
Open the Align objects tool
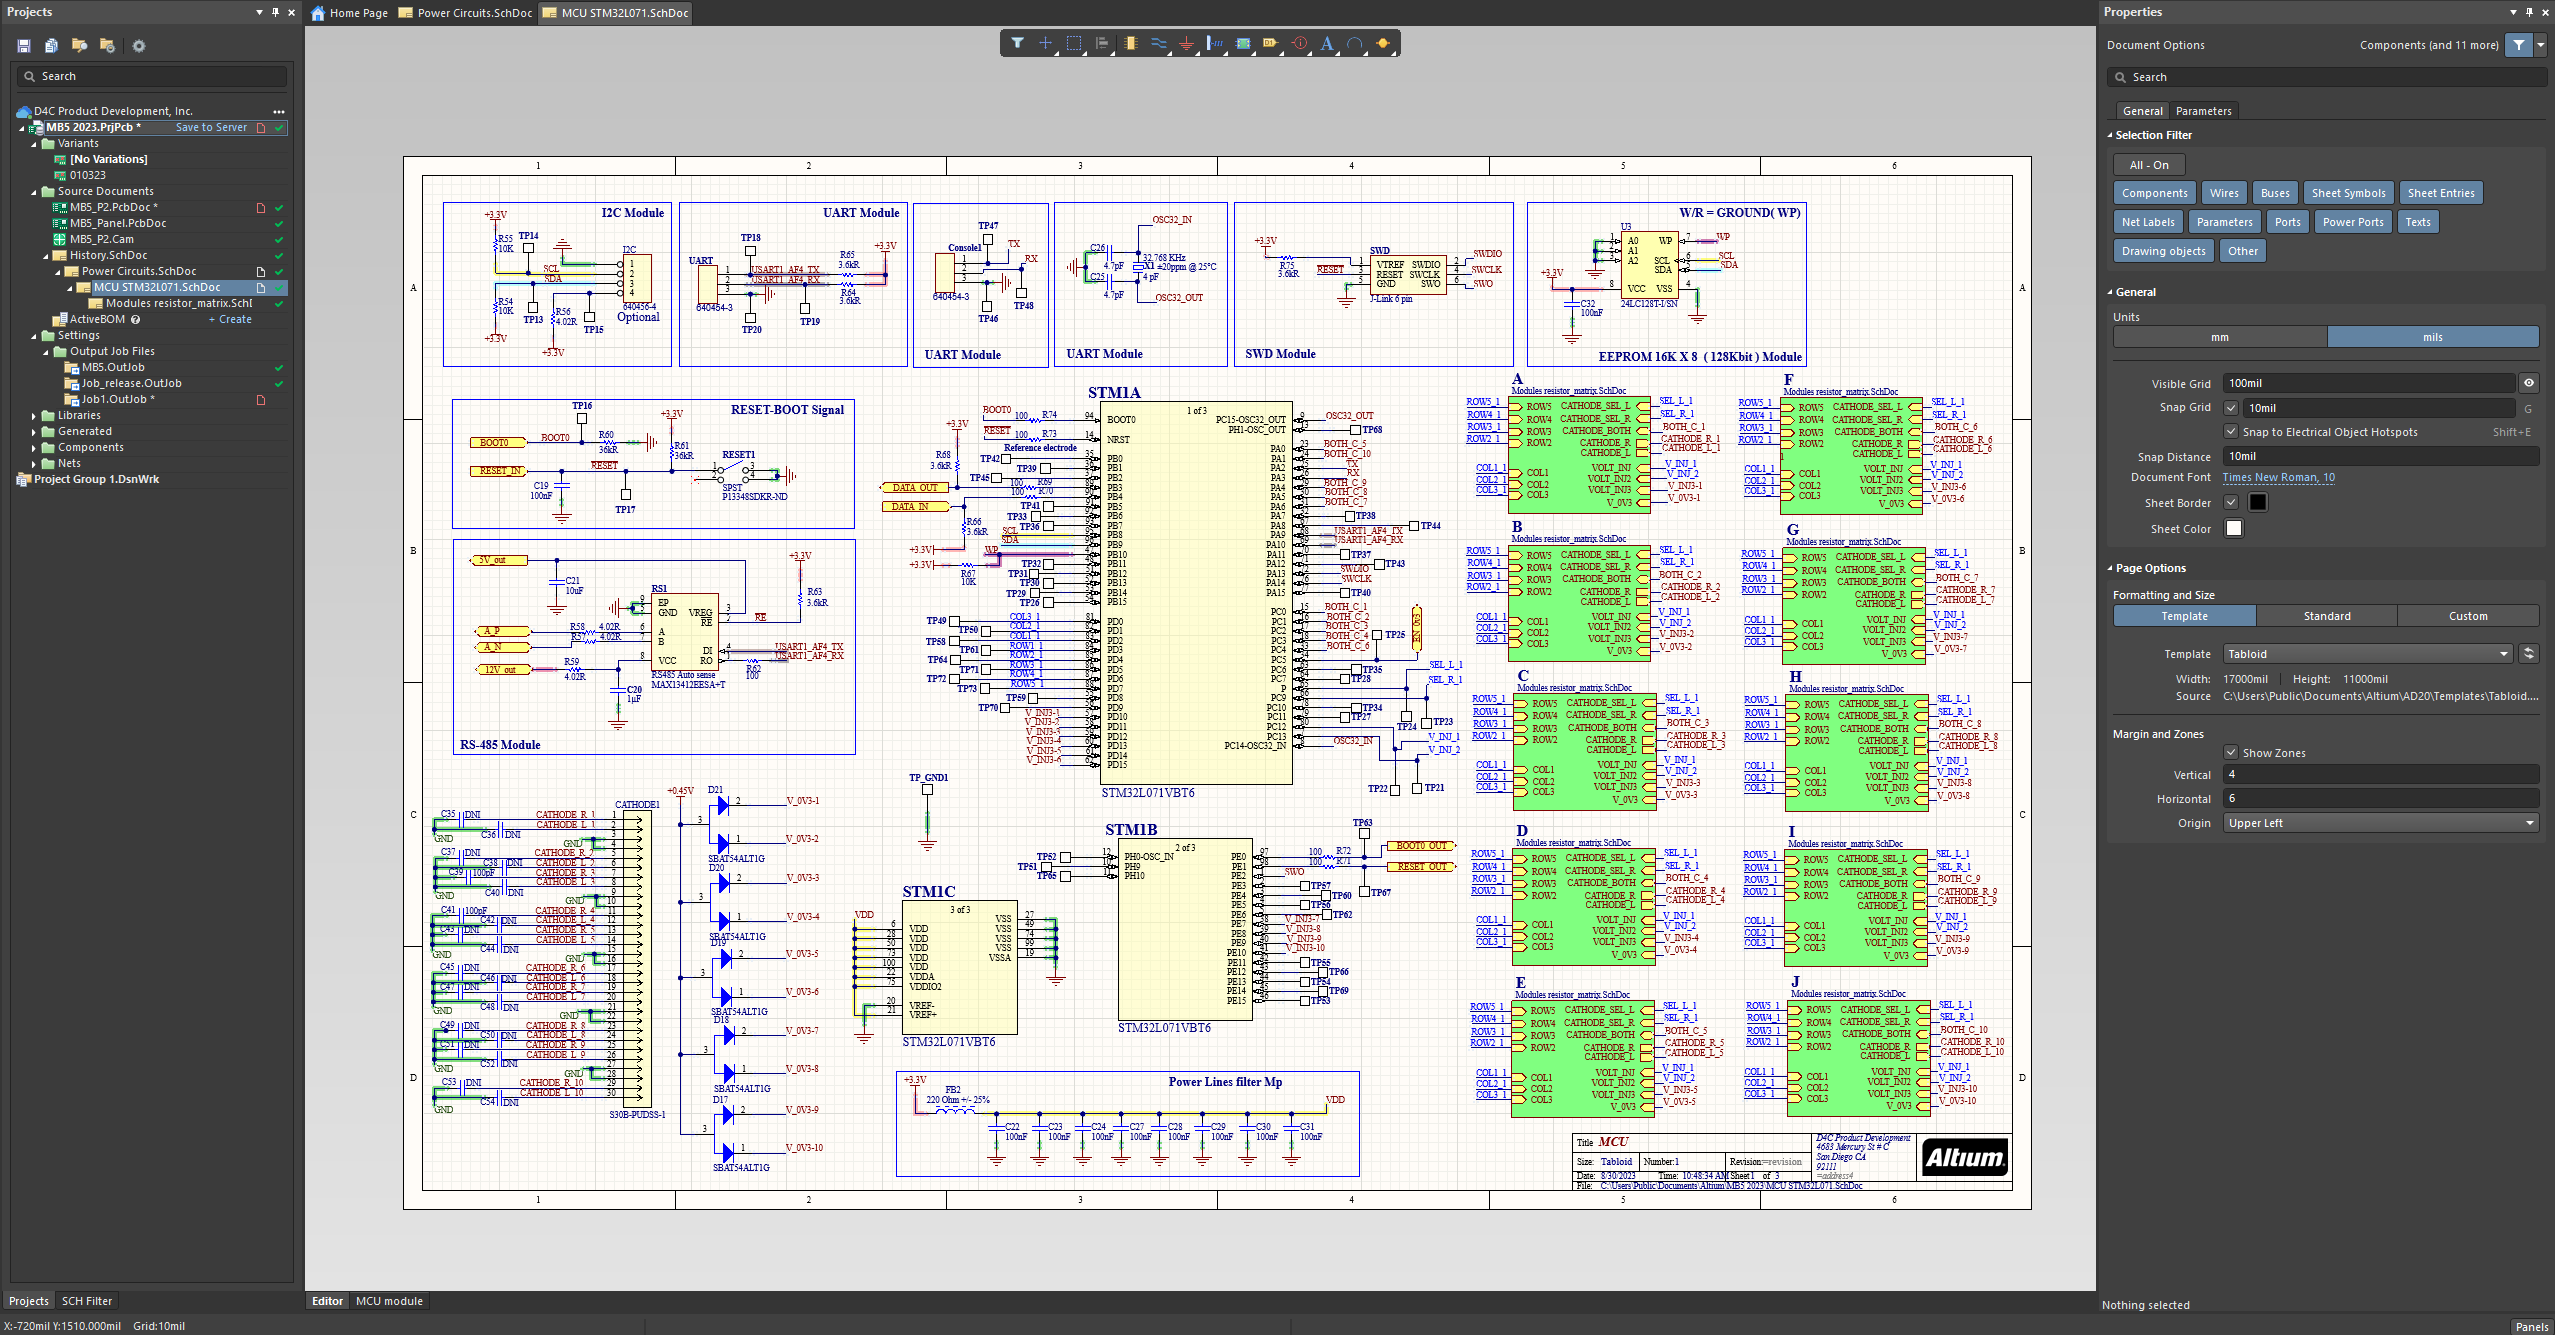[x=1102, y=43]
